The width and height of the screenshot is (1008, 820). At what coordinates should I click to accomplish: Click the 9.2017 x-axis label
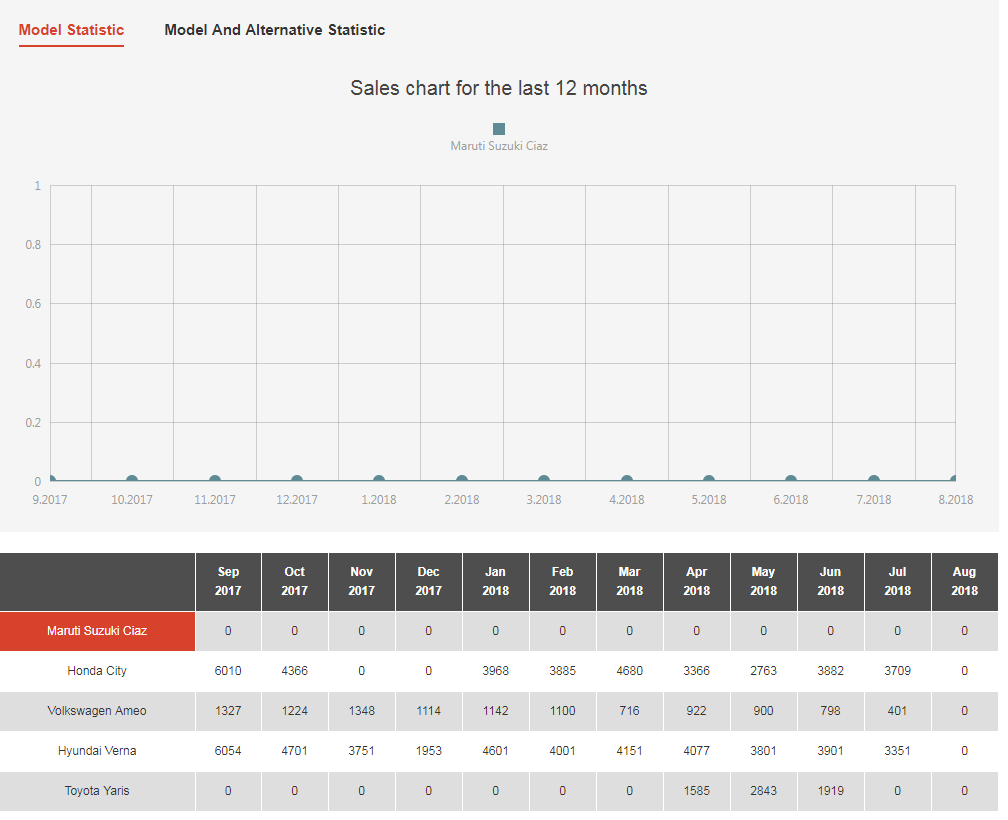pos(50,500)
